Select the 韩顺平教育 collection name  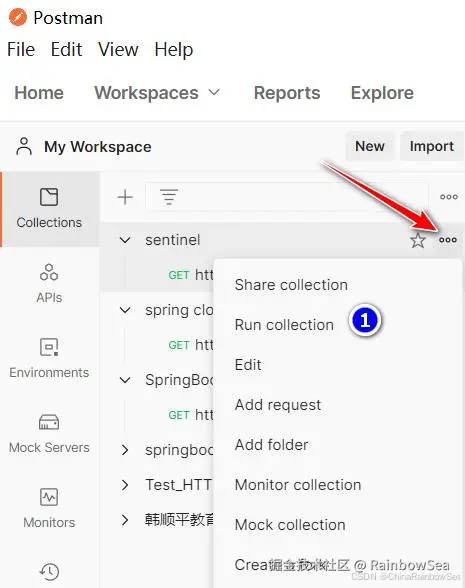pos(179,520)
